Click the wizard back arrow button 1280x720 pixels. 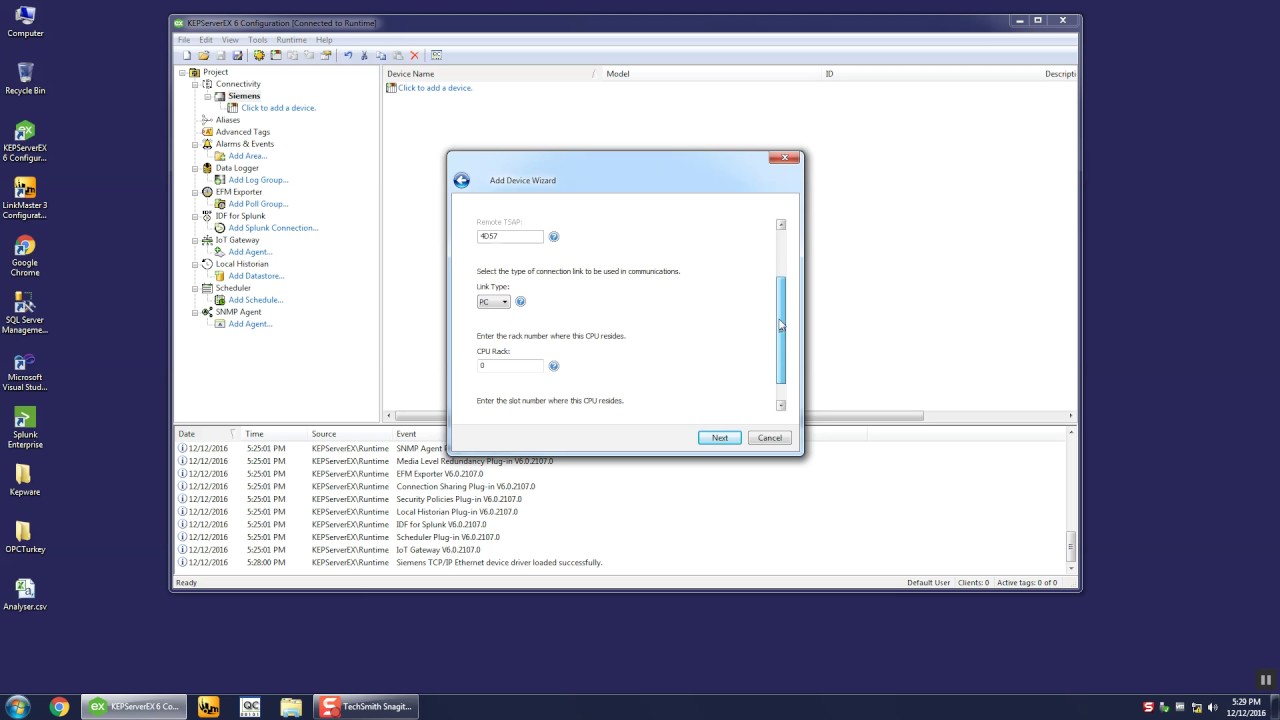click(461, 180)
